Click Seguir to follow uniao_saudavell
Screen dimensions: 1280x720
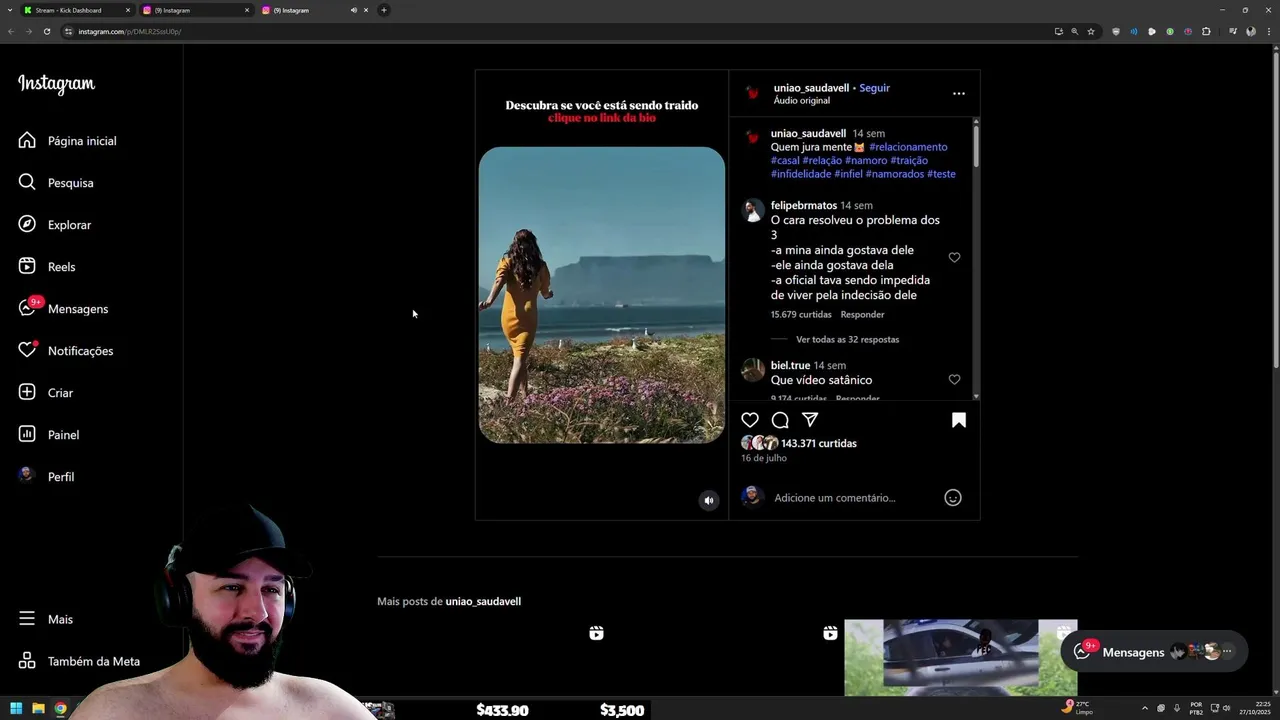coord(874,88)
